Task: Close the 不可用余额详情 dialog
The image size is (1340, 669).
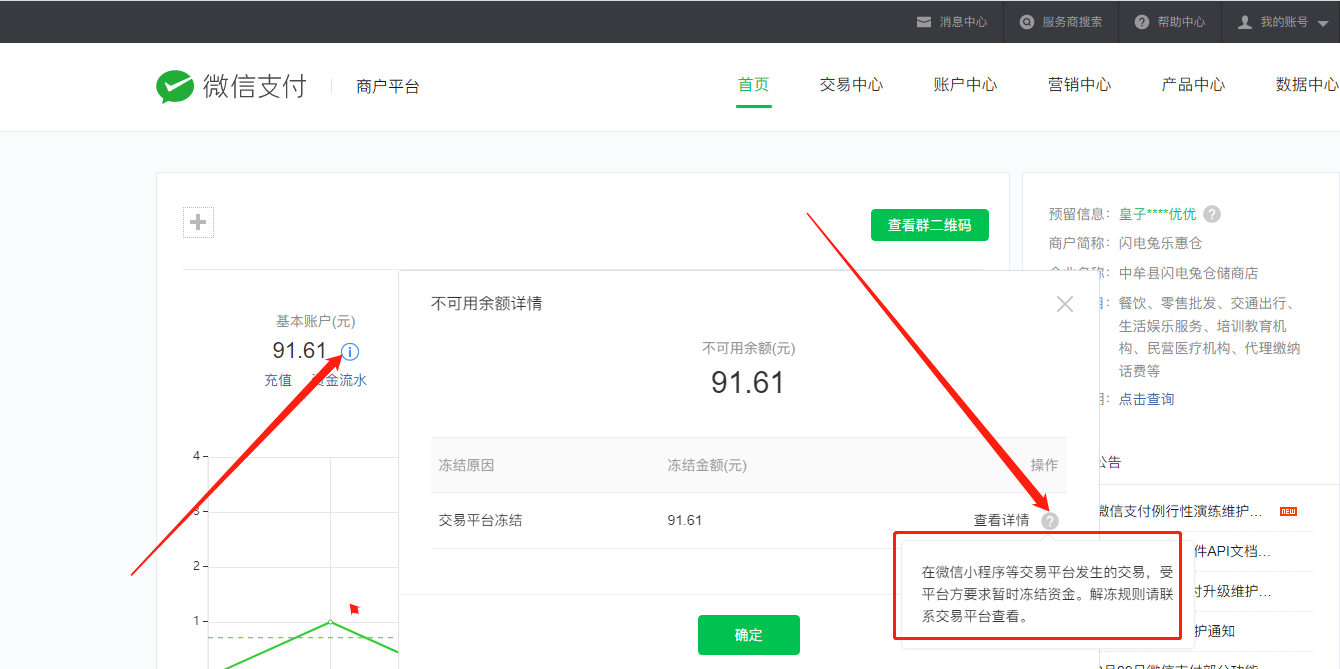Action: tap(1065, 303)
